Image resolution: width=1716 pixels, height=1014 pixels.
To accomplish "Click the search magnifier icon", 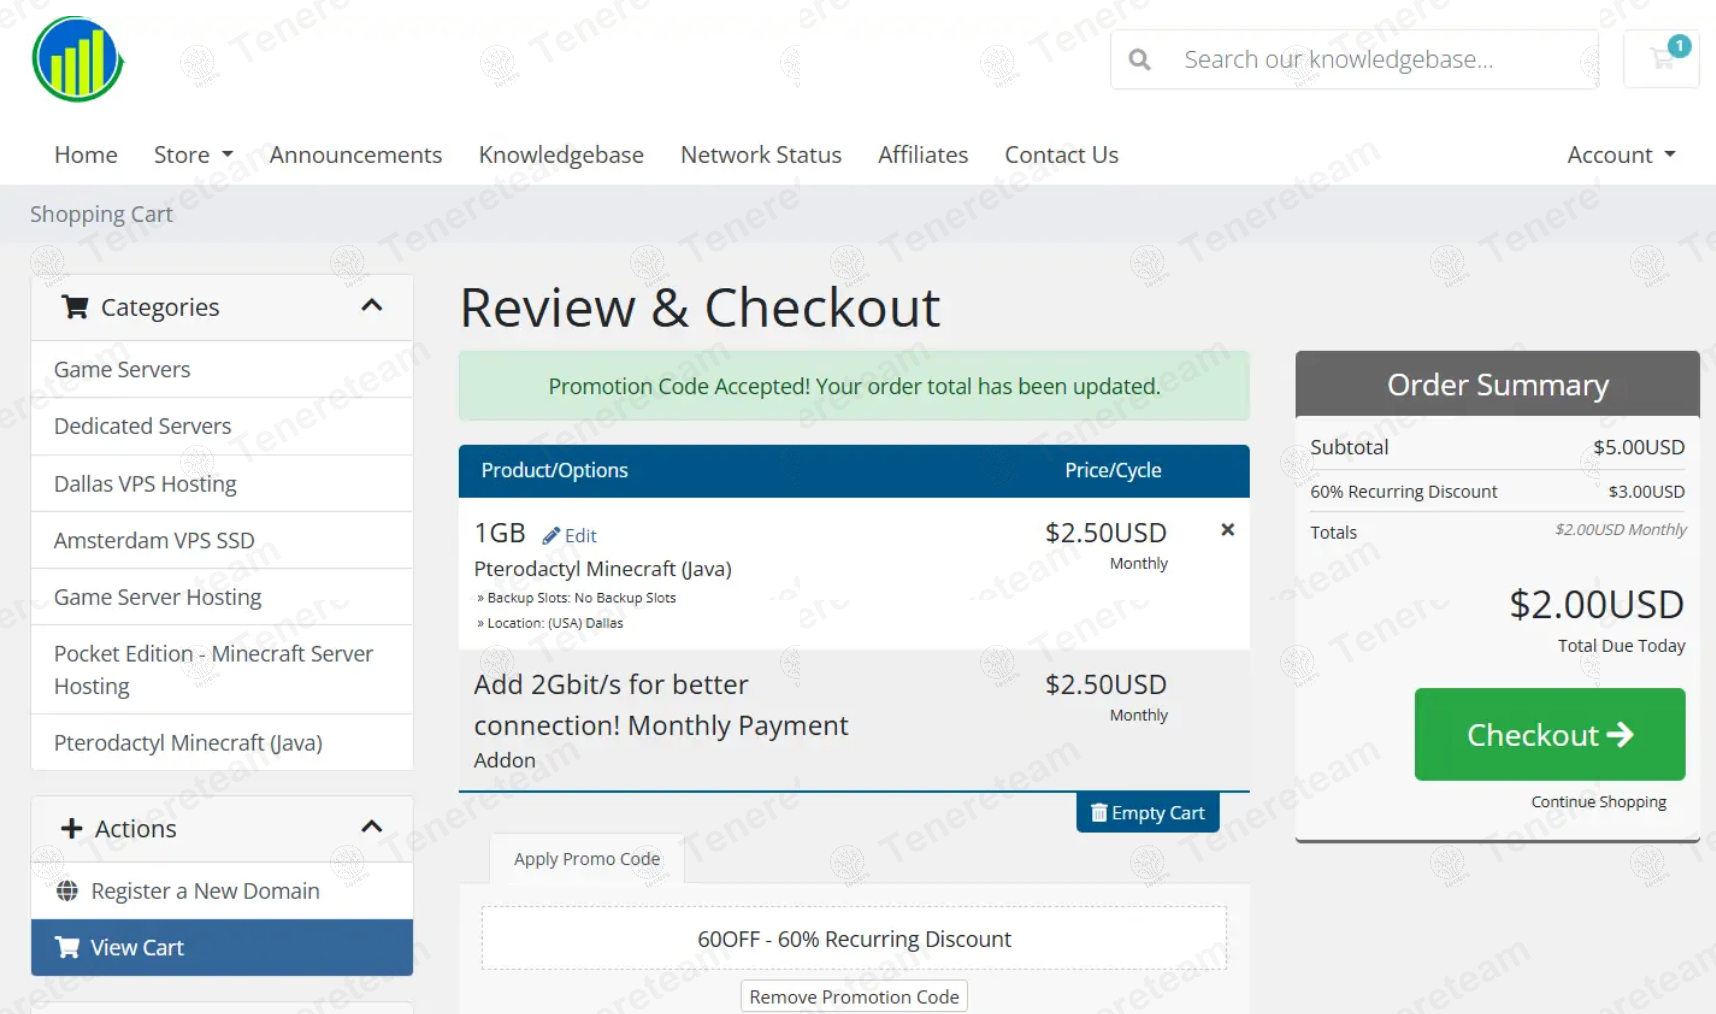I will coord(1139,60).
